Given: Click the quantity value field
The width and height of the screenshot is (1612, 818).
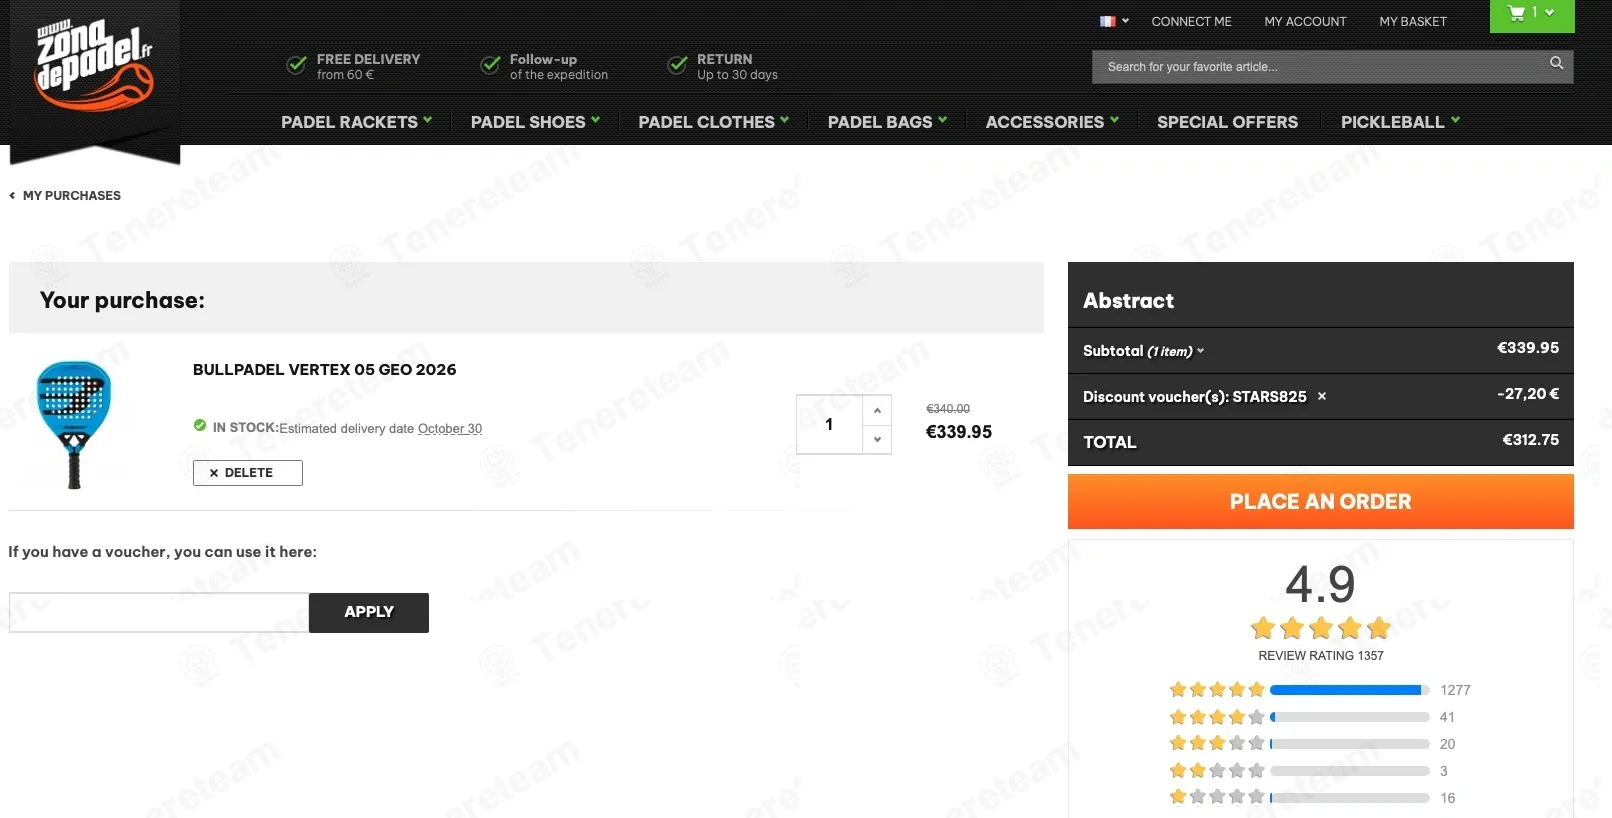Looking at the screenshot, I should 829,424.
